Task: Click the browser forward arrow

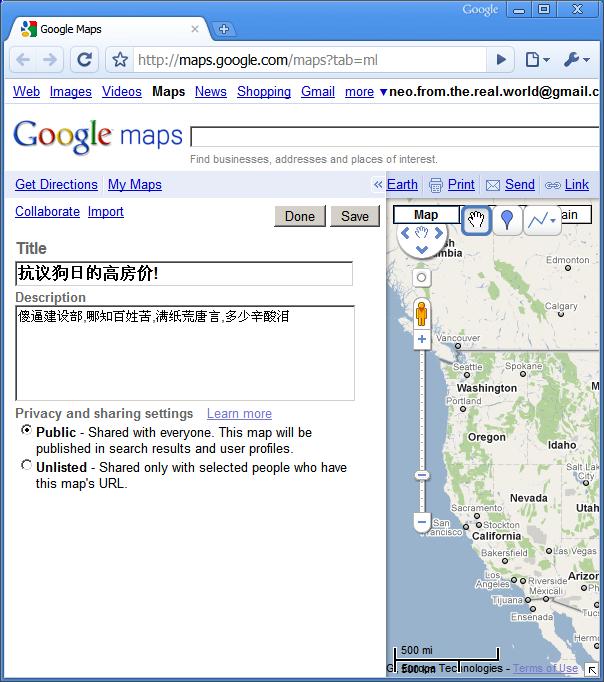Action: click(x=50, y=59)
